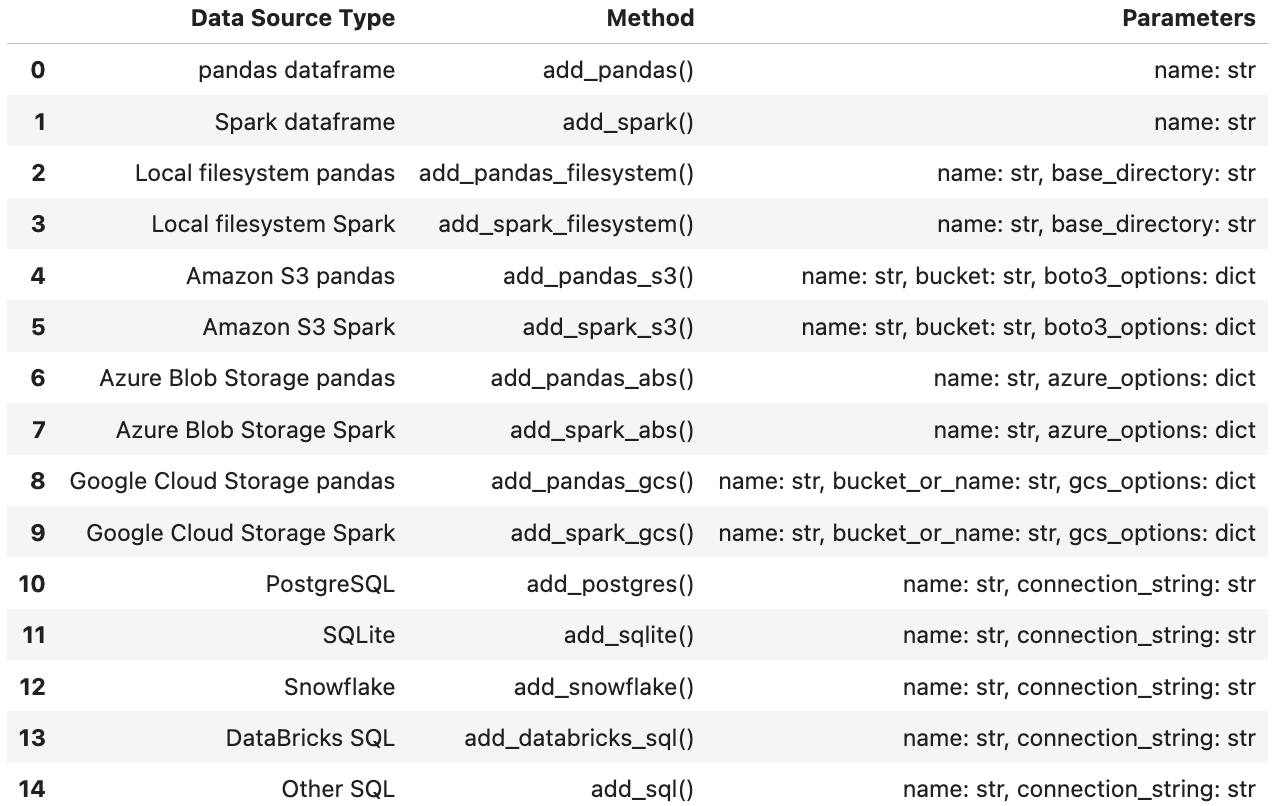Select the Local filesystem Spark cell
This screenshot has height=806, width=1276.
click(273, 224)
